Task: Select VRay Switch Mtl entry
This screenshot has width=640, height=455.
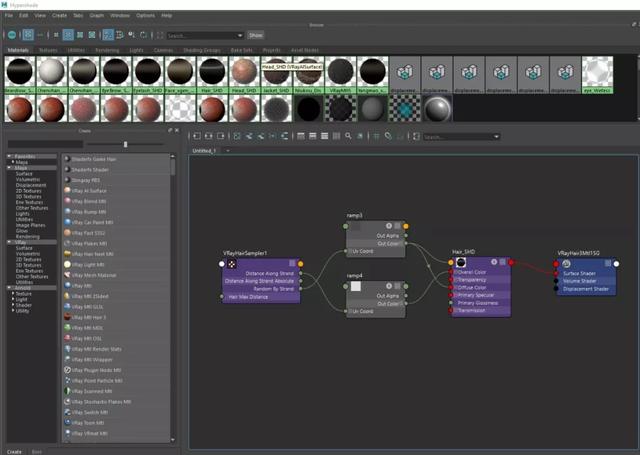Action: pos(116,412)
